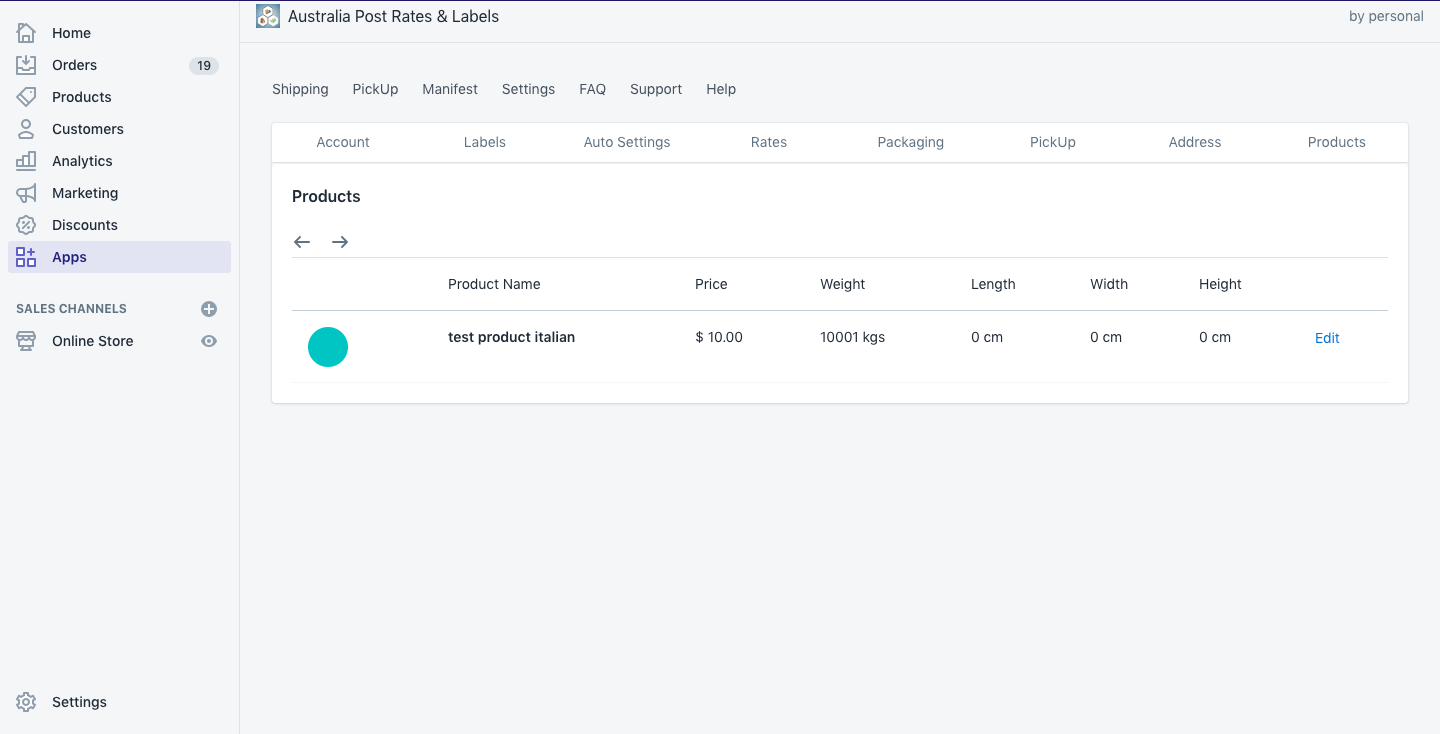Viewport: 1440px width, 734px height.
Task: Click the by personal text
Action: pyautogui.click(x=1386, y=16)
